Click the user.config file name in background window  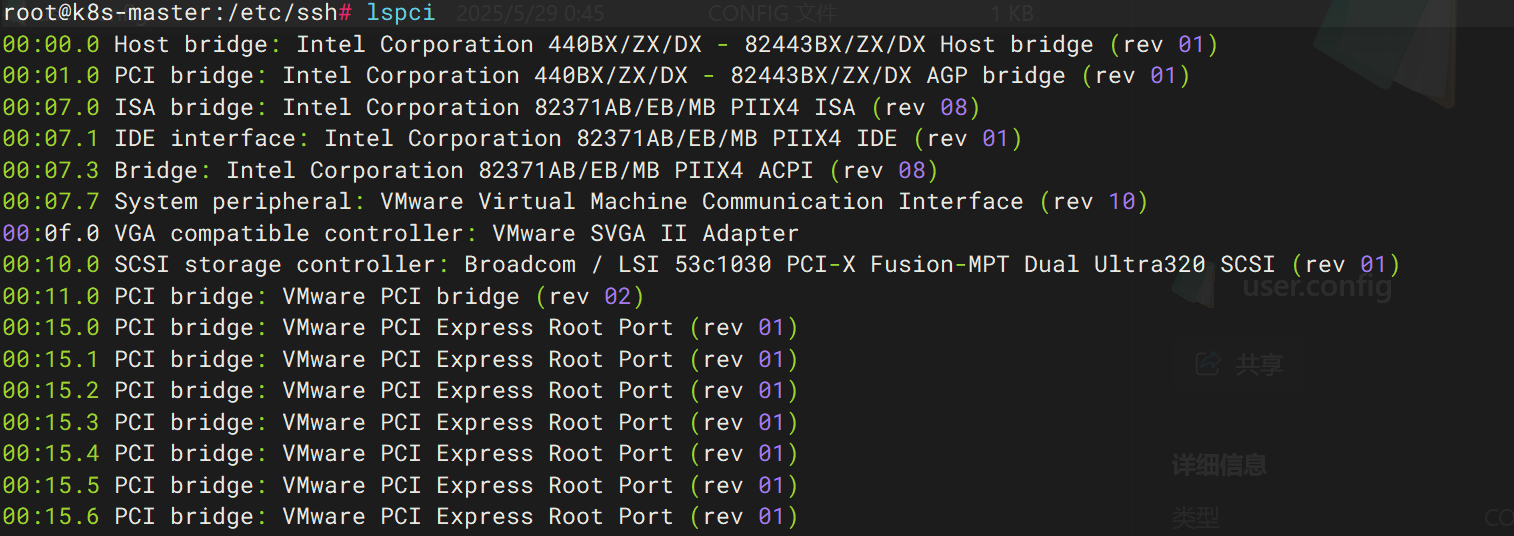click(1317, 288)
